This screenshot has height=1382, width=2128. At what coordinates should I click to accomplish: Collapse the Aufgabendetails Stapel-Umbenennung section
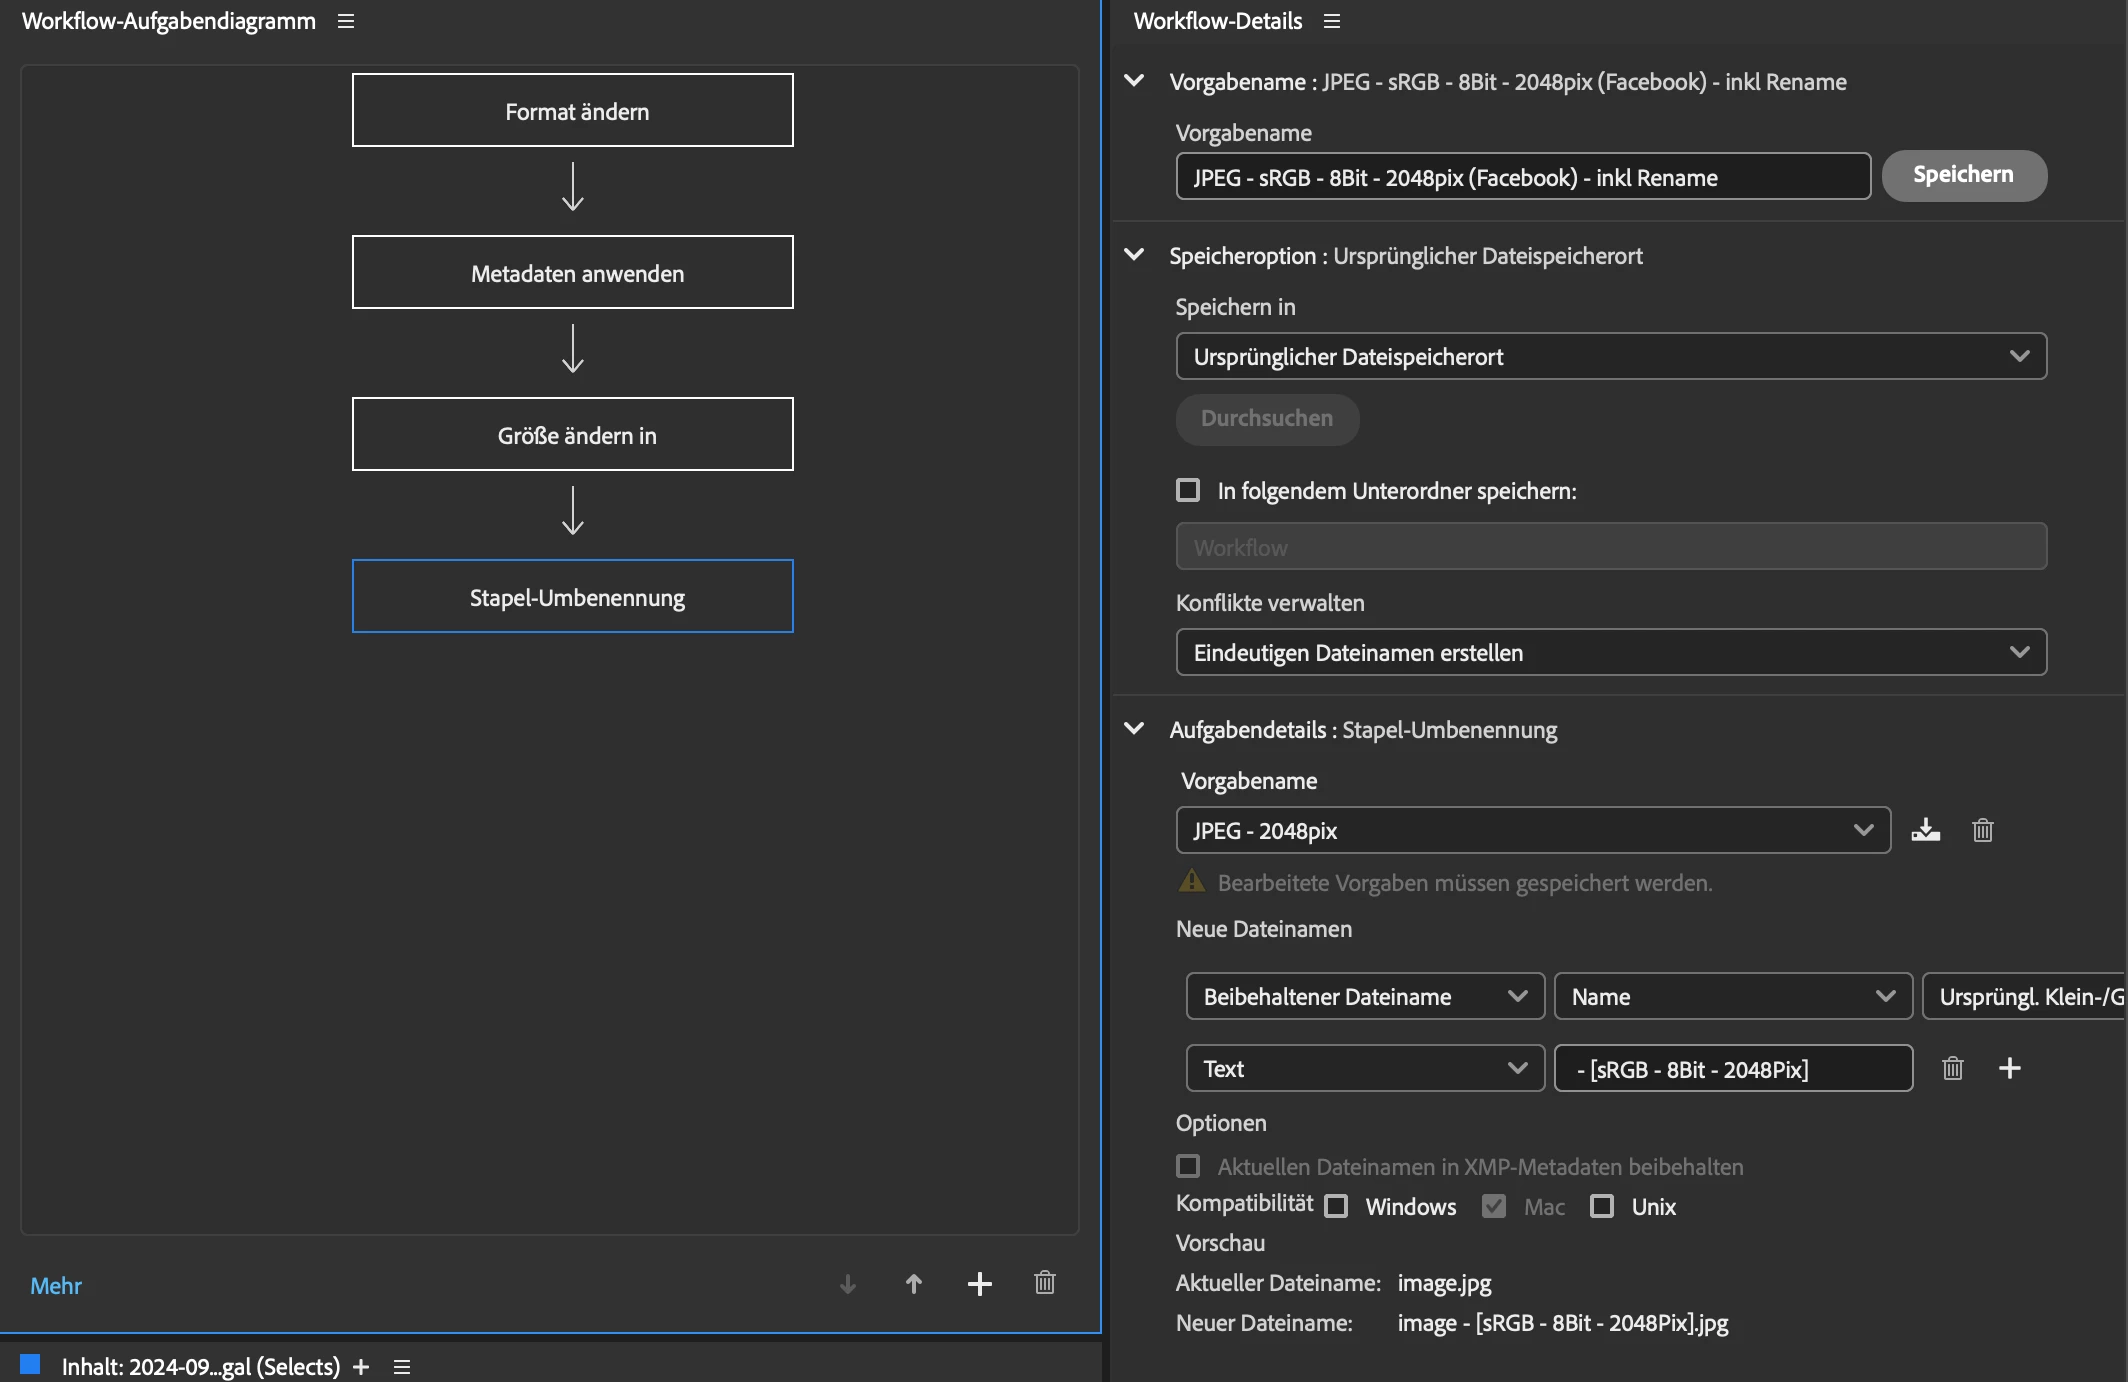click(1134, 729)
